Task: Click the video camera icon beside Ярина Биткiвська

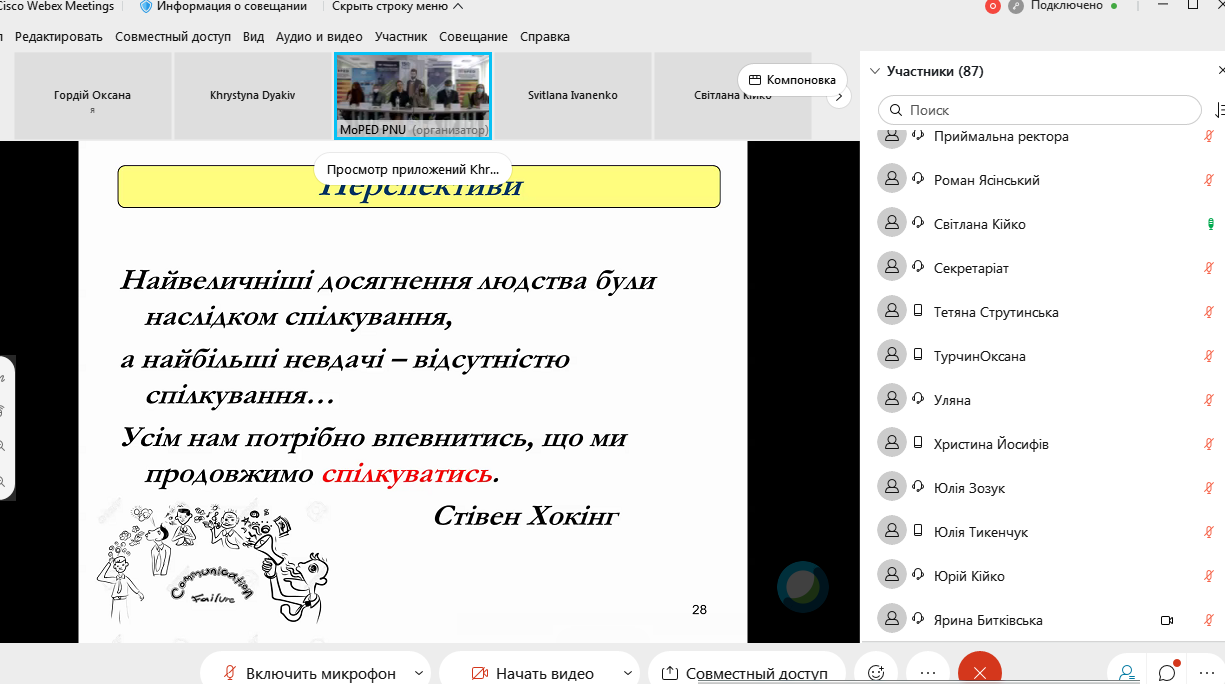Action: 1167,620
